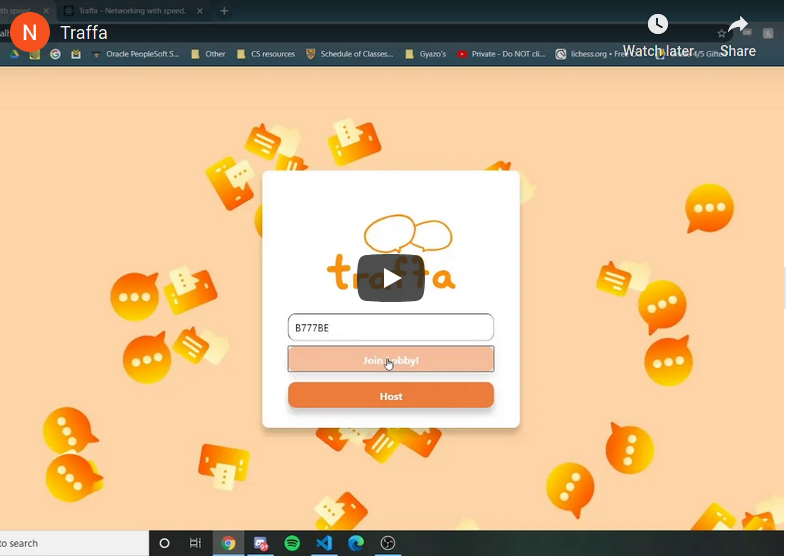
Task: Switch to the Traffa - Networking with speed tab
Action: (132, 11)
